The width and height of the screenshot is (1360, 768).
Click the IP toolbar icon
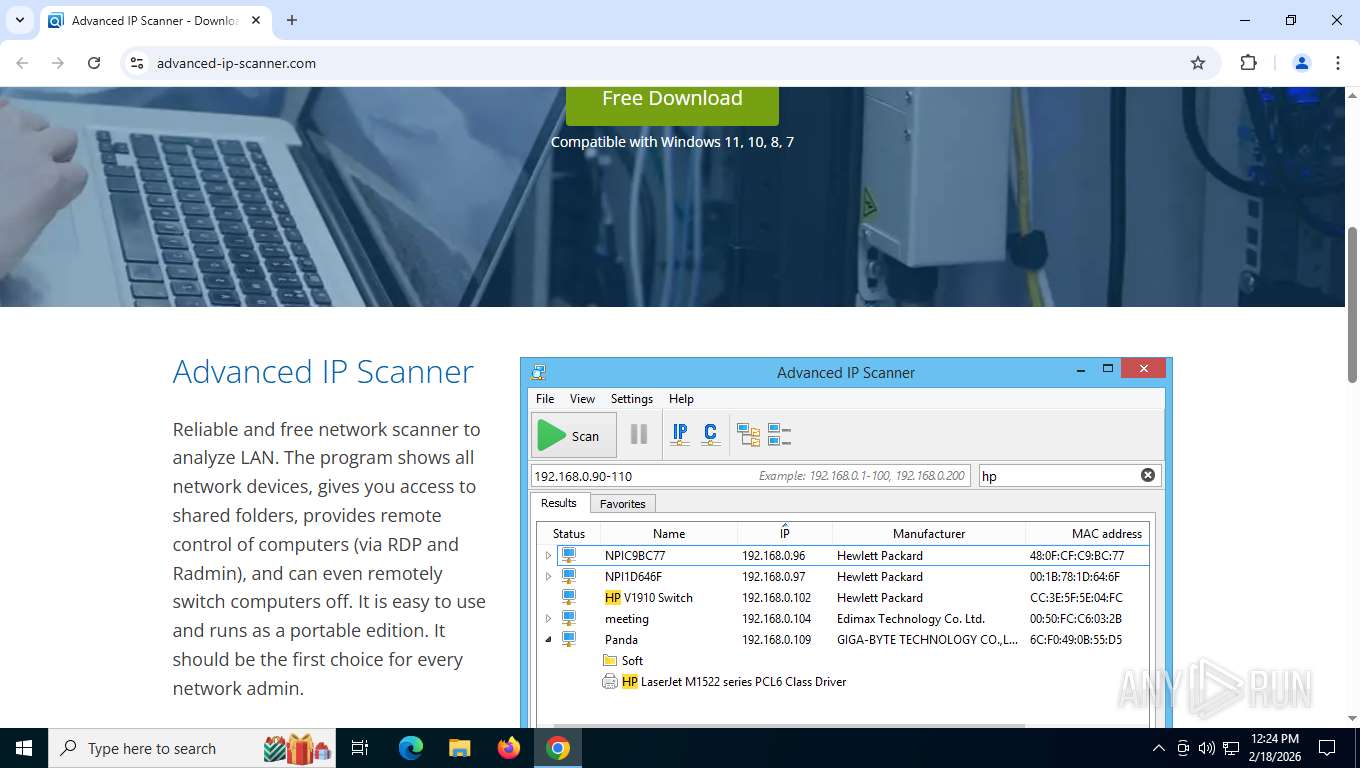point(680,434)
